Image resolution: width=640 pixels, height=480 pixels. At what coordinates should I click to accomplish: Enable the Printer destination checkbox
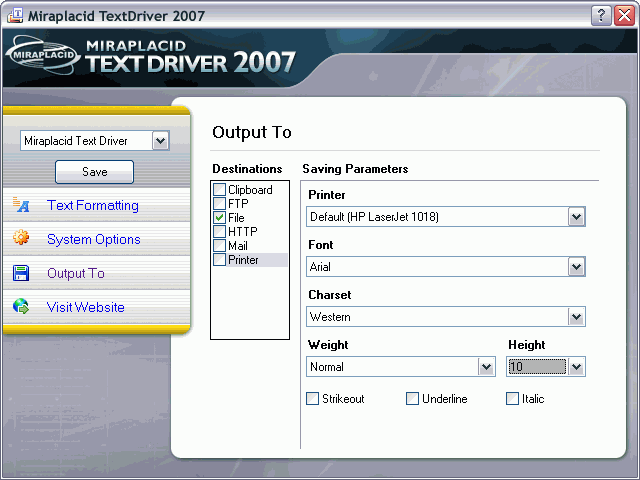tap(220, 260)
